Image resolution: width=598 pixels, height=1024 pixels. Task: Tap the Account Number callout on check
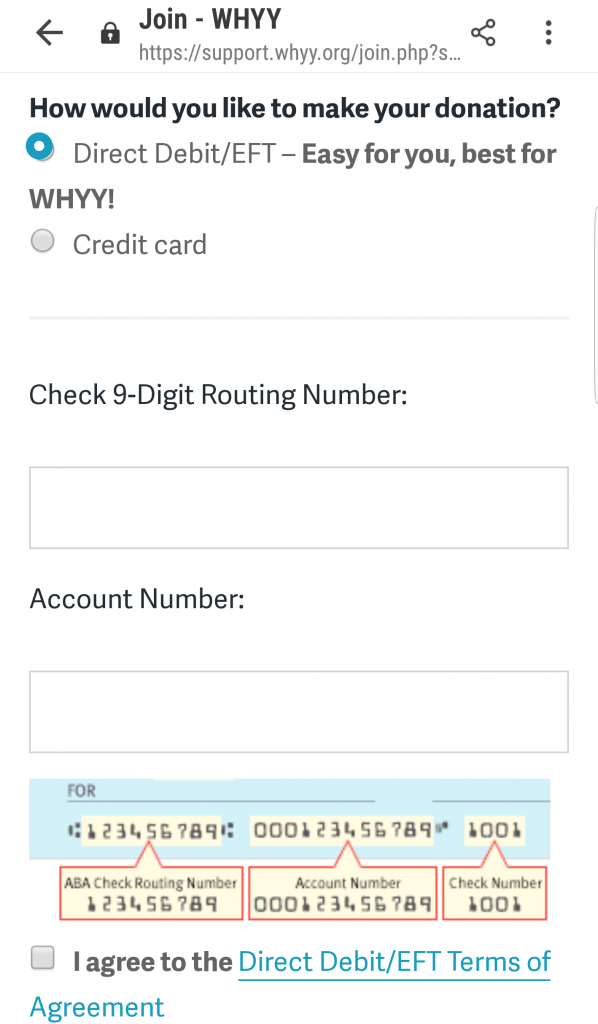point(343,893)
